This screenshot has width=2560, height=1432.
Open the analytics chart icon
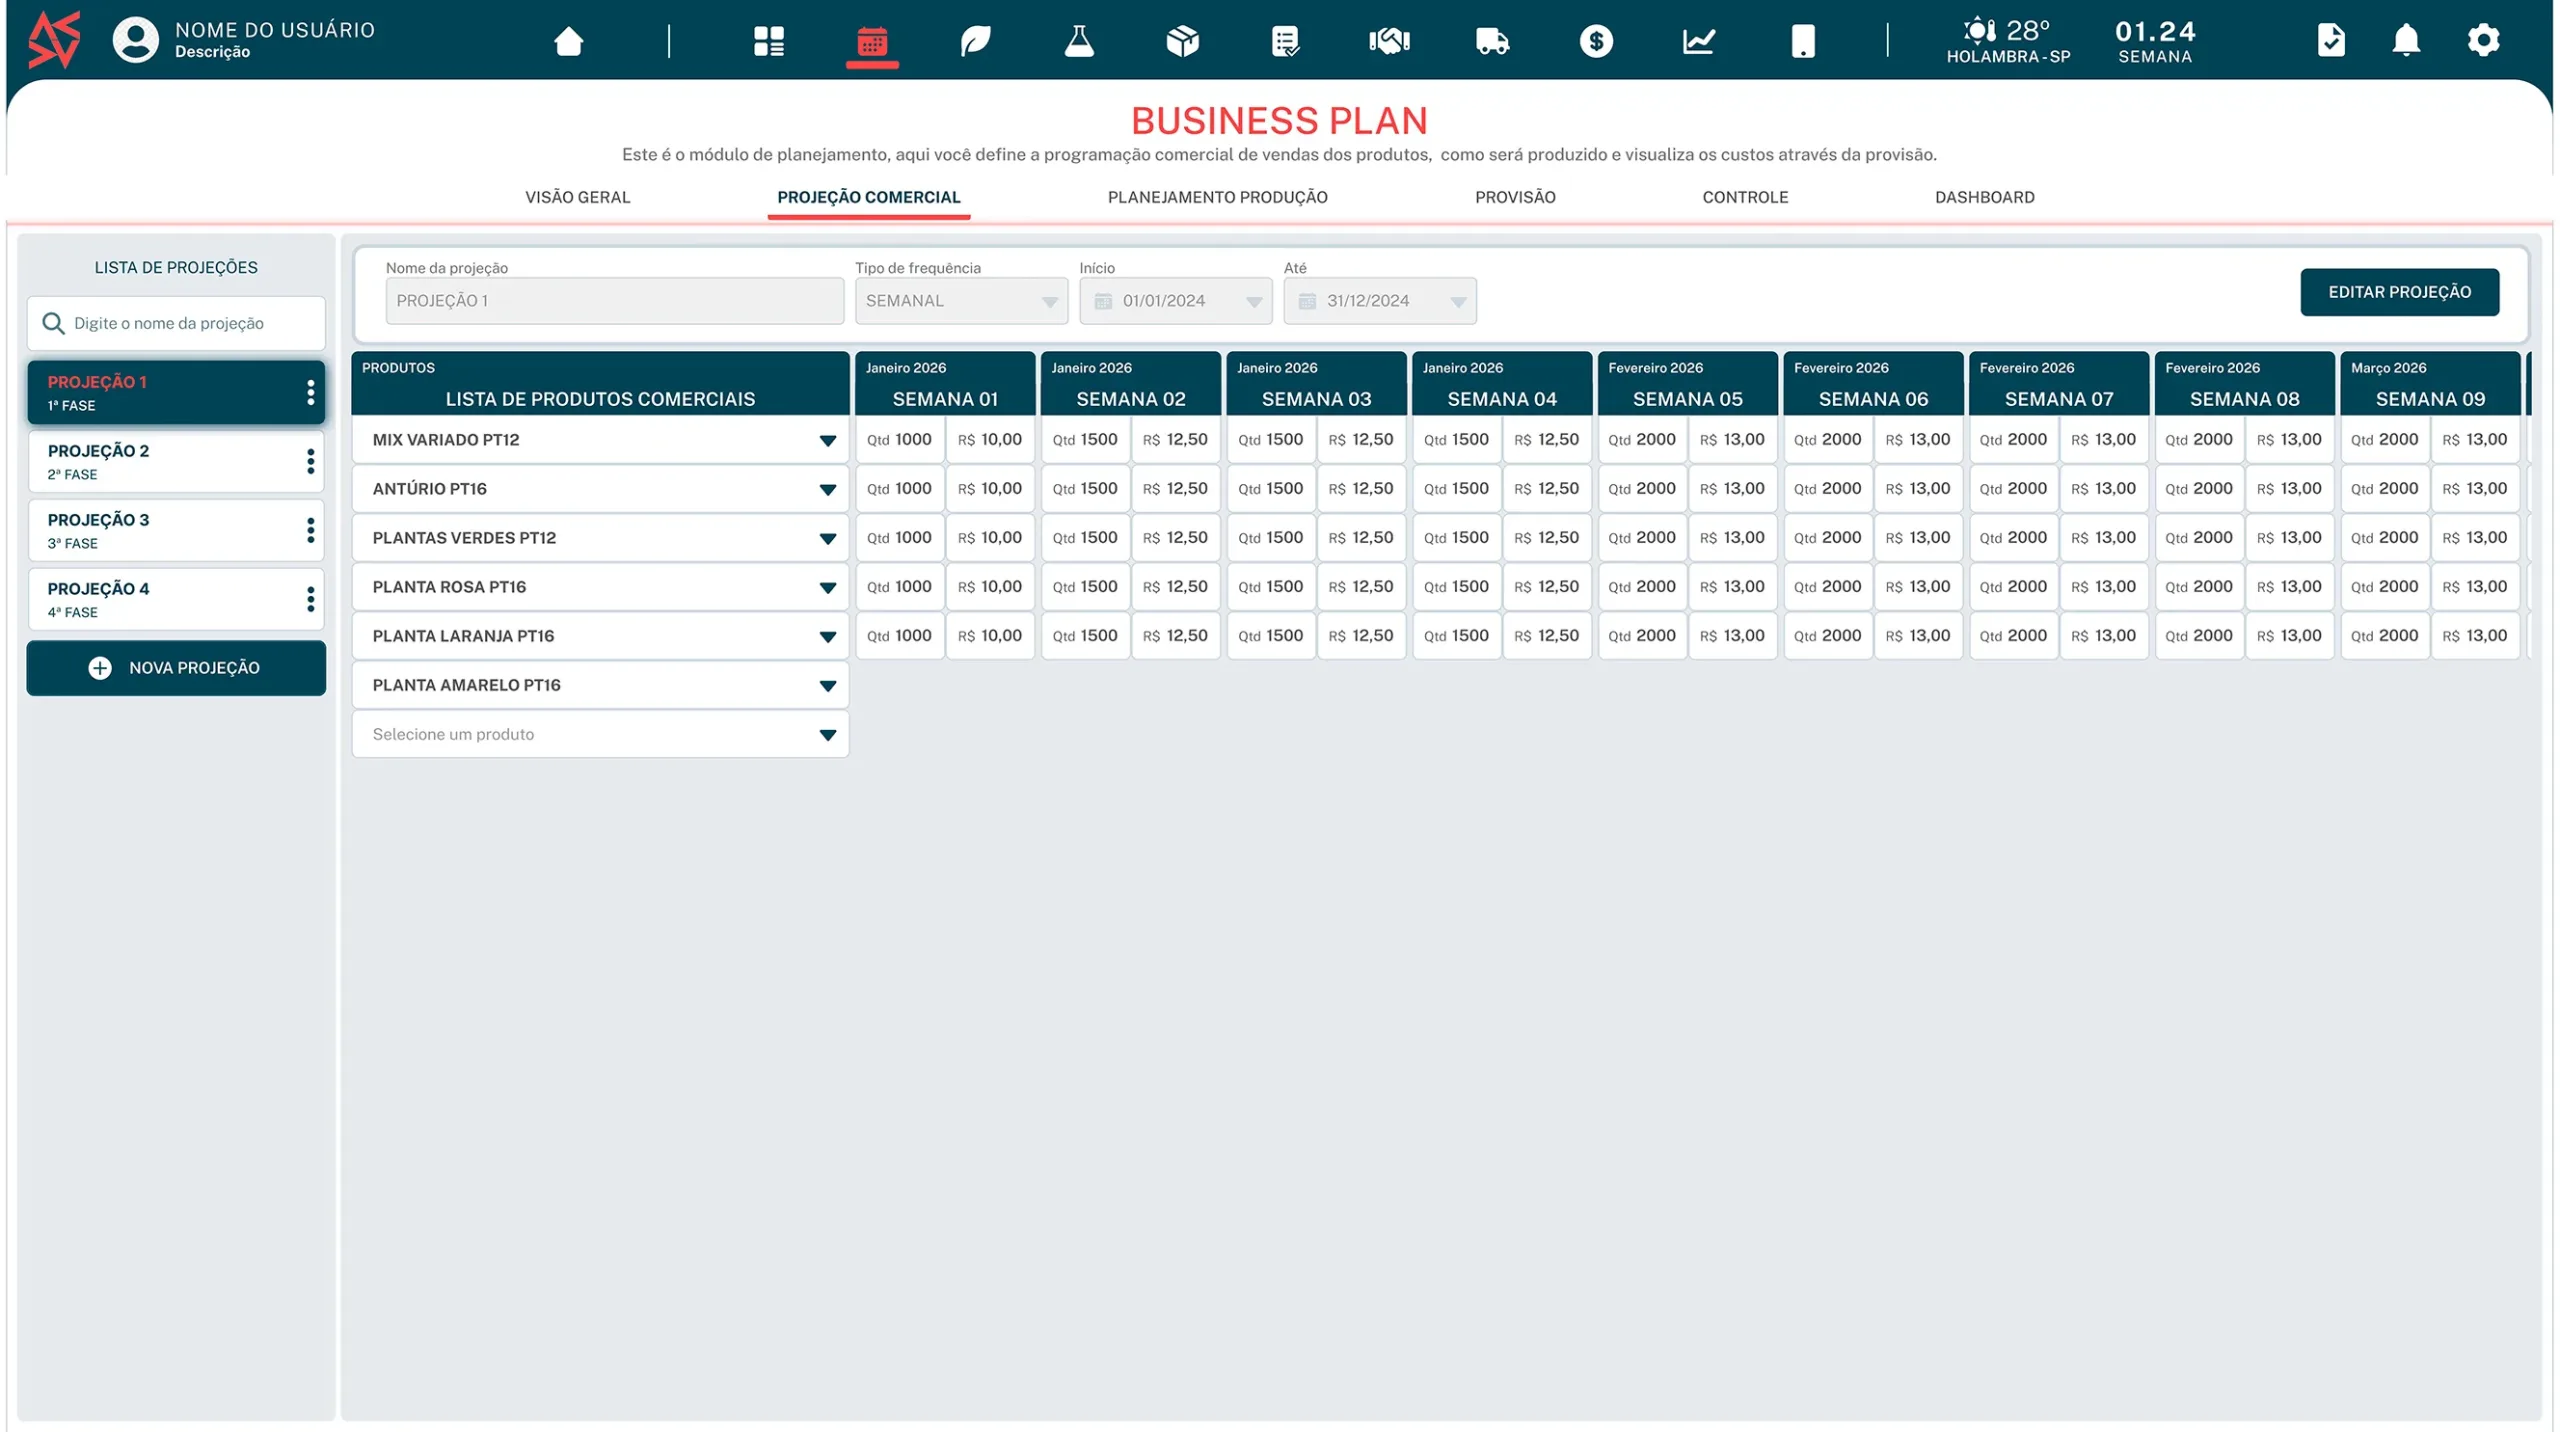(1700, 41)
